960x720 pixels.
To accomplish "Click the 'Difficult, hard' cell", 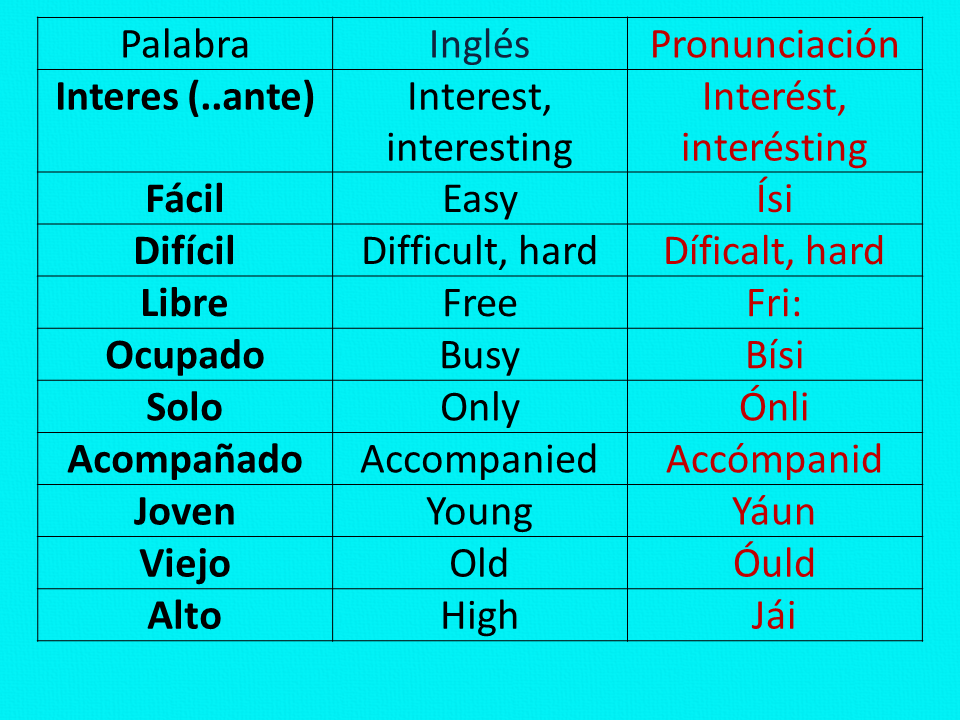I will [x=479, y=251].
